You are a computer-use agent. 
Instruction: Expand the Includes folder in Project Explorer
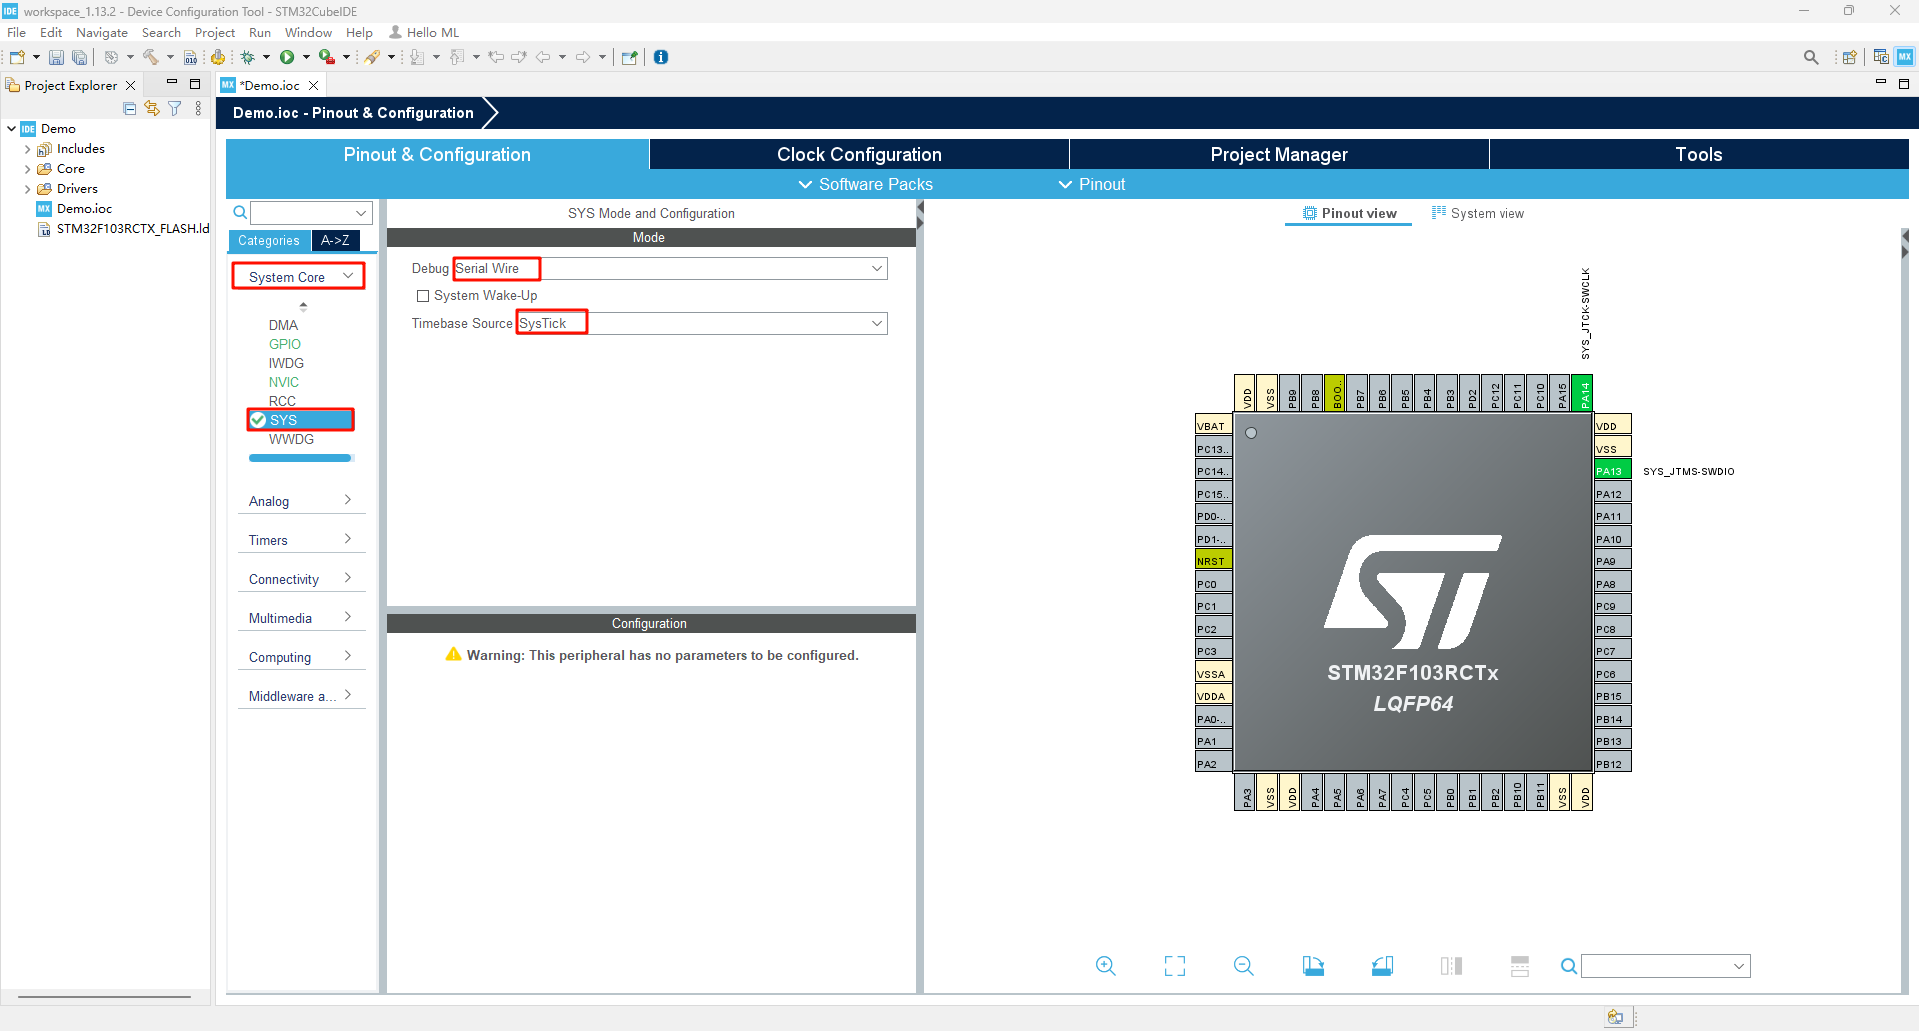point(27,149)
